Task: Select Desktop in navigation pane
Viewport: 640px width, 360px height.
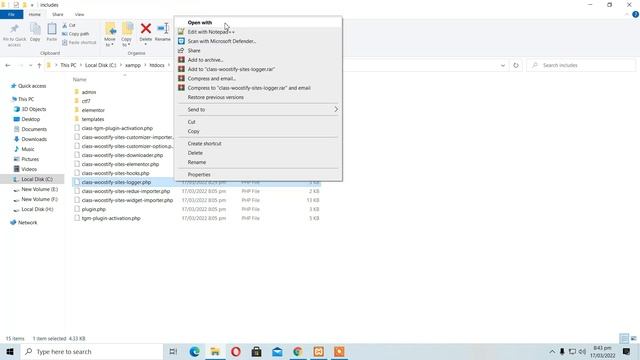Action: (31, 119)
